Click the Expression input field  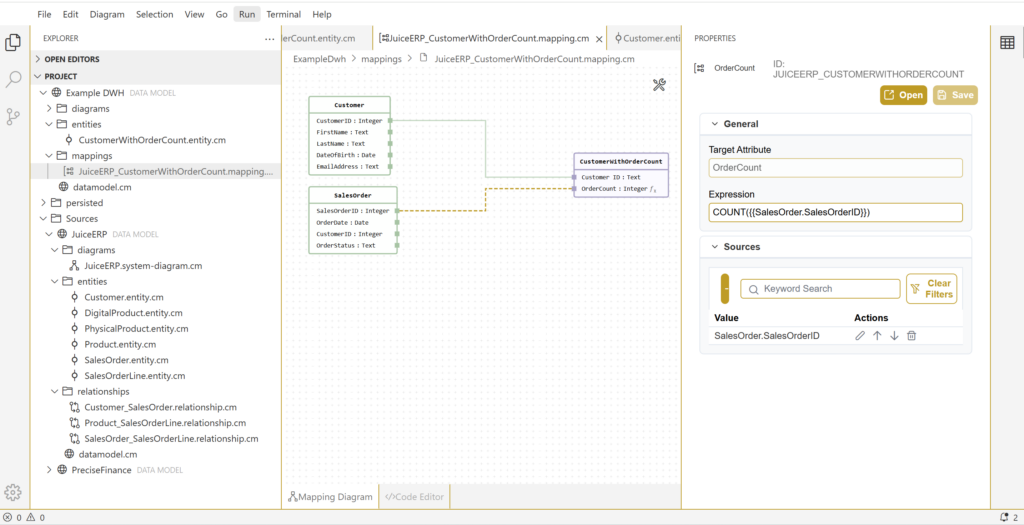click(835, 212)
